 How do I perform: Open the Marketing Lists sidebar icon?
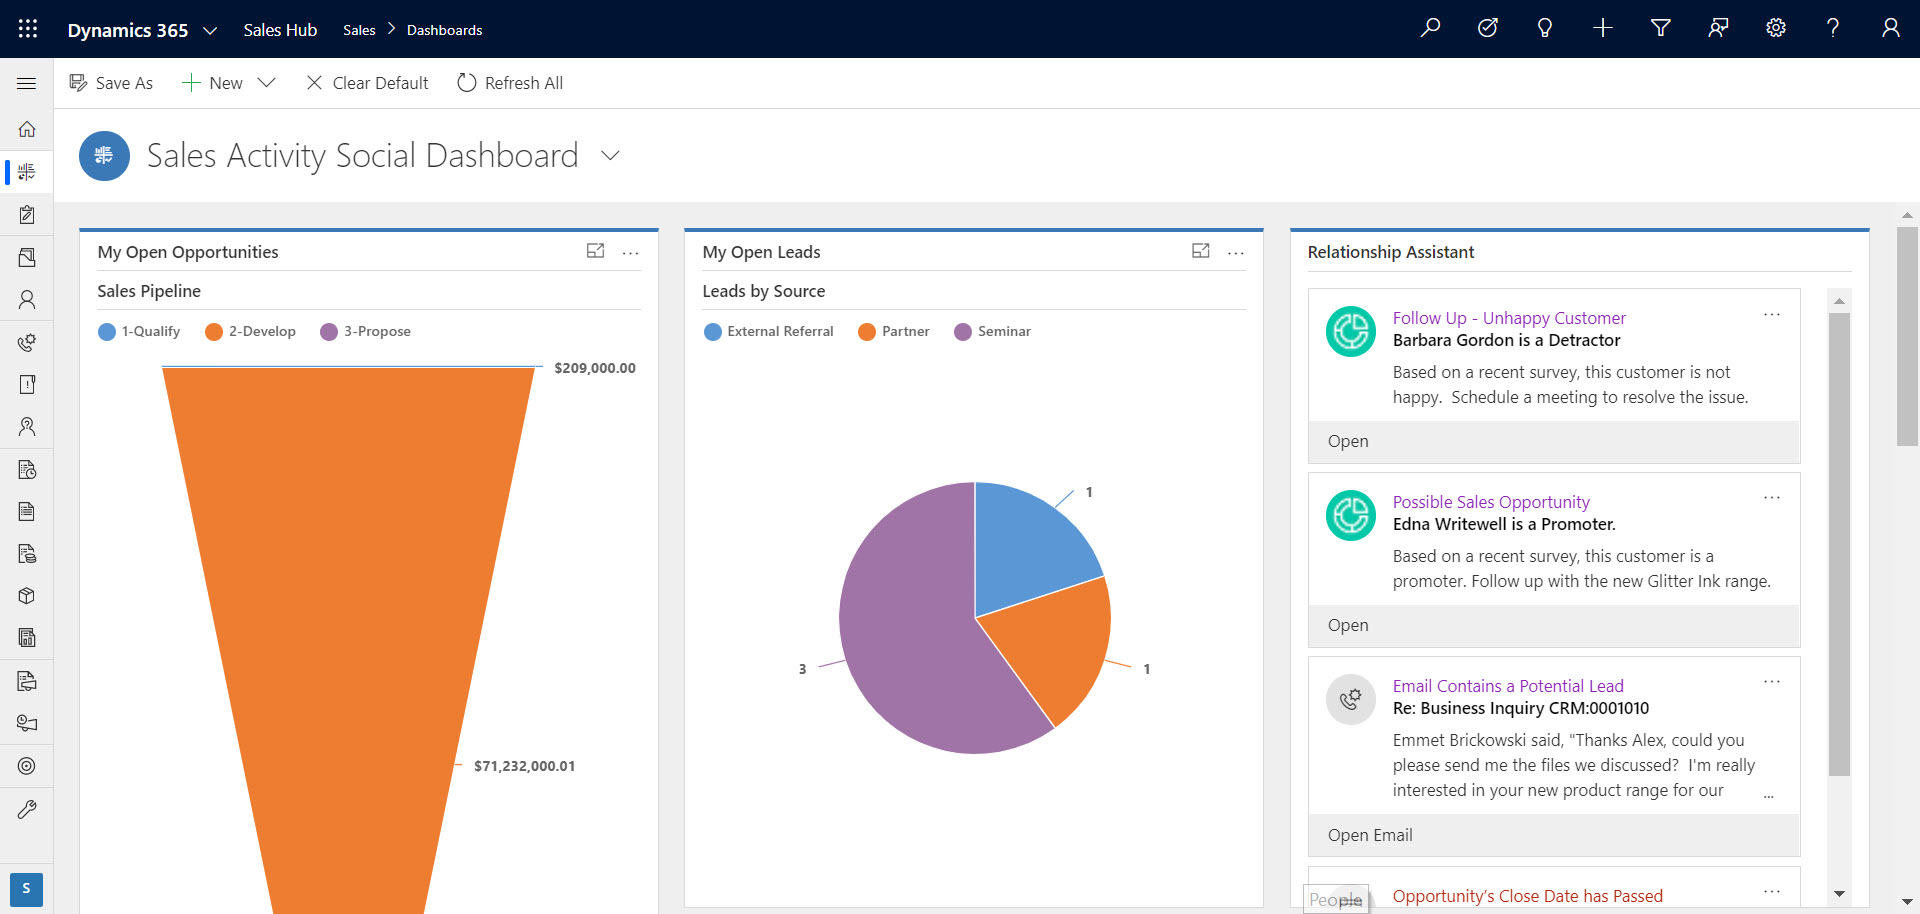coord(27,681)
